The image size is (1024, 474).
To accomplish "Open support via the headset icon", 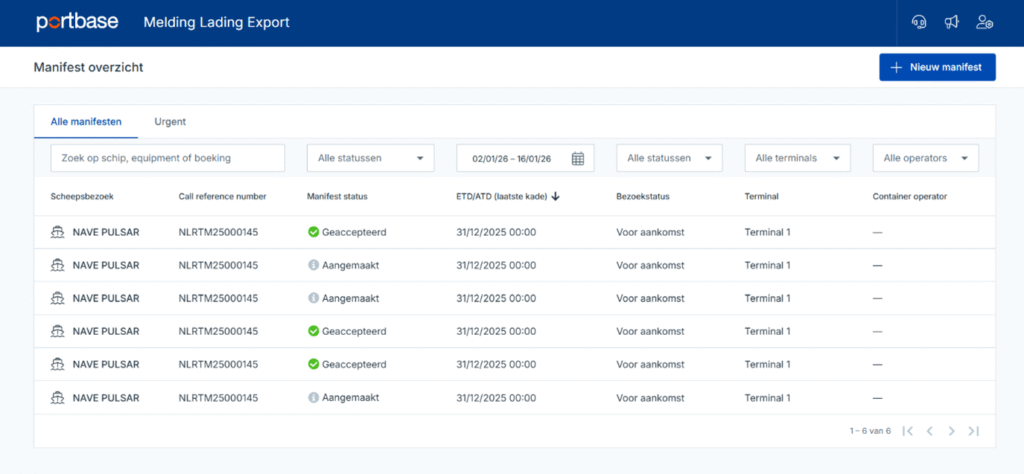I will [x=919, y=22].
